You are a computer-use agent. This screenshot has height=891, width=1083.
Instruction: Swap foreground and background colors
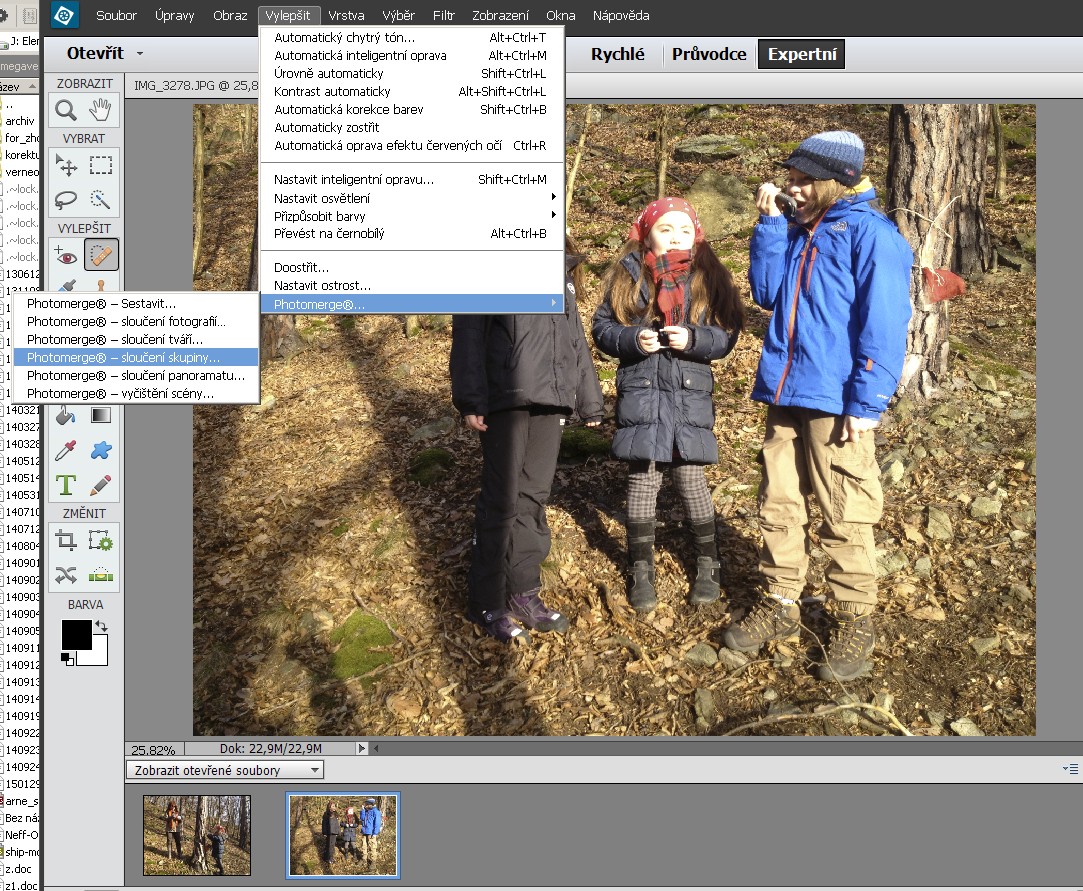pyautogui.click(x=101, y=627)
